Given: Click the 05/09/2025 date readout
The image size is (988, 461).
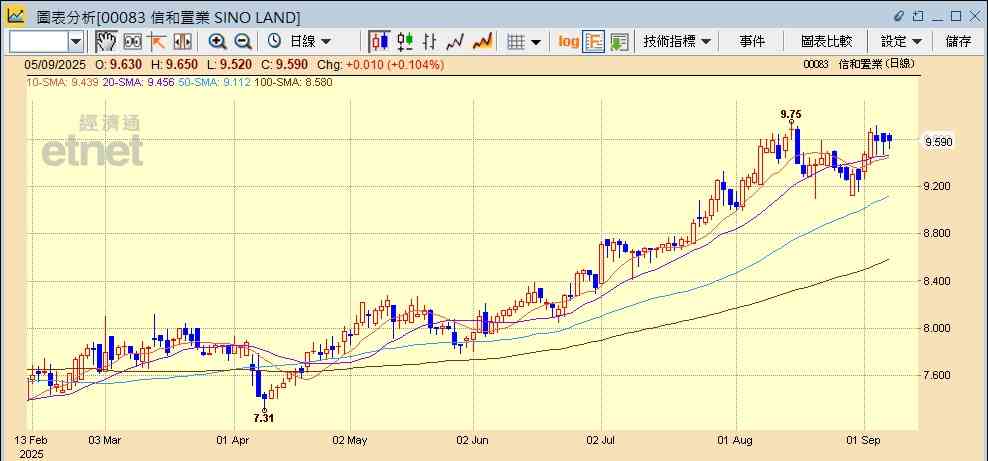Looking at the screenshot, I should (x=56, y=64).
